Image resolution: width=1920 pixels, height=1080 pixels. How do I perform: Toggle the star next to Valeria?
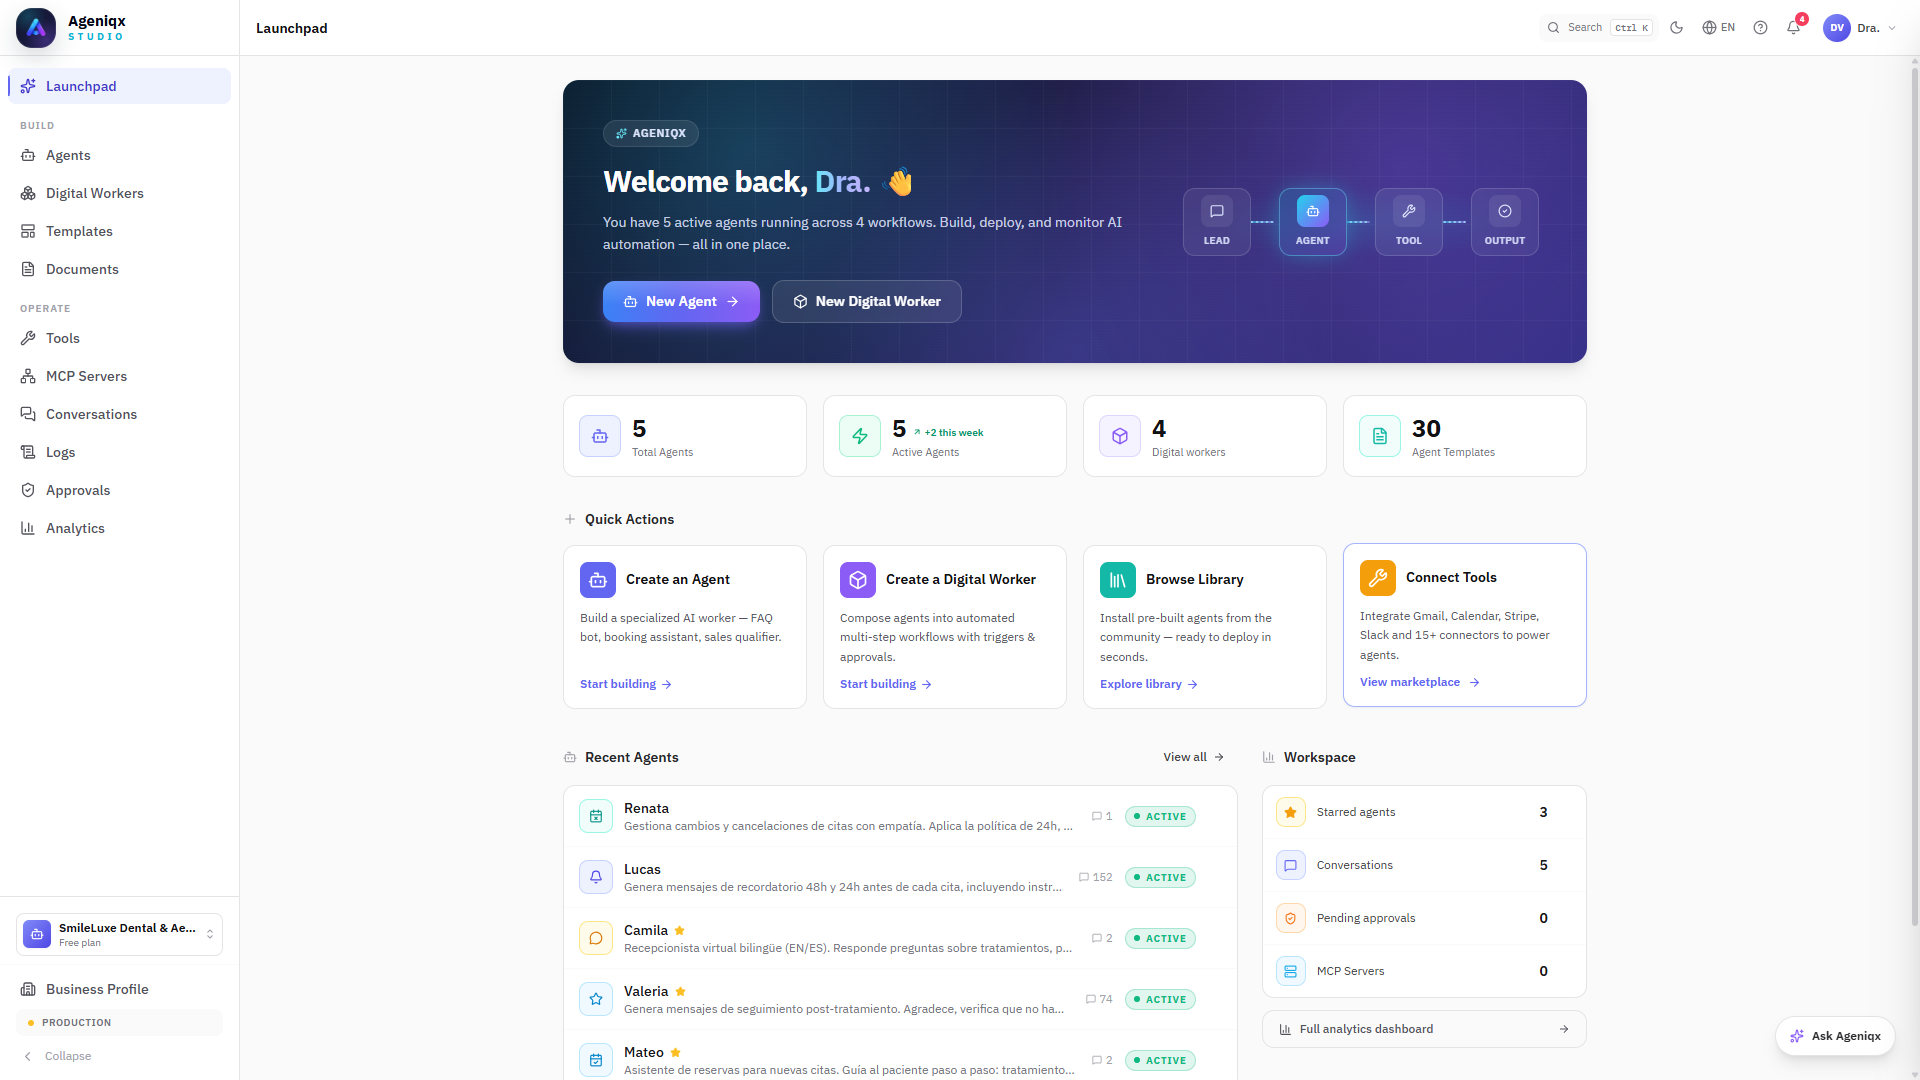681,991
